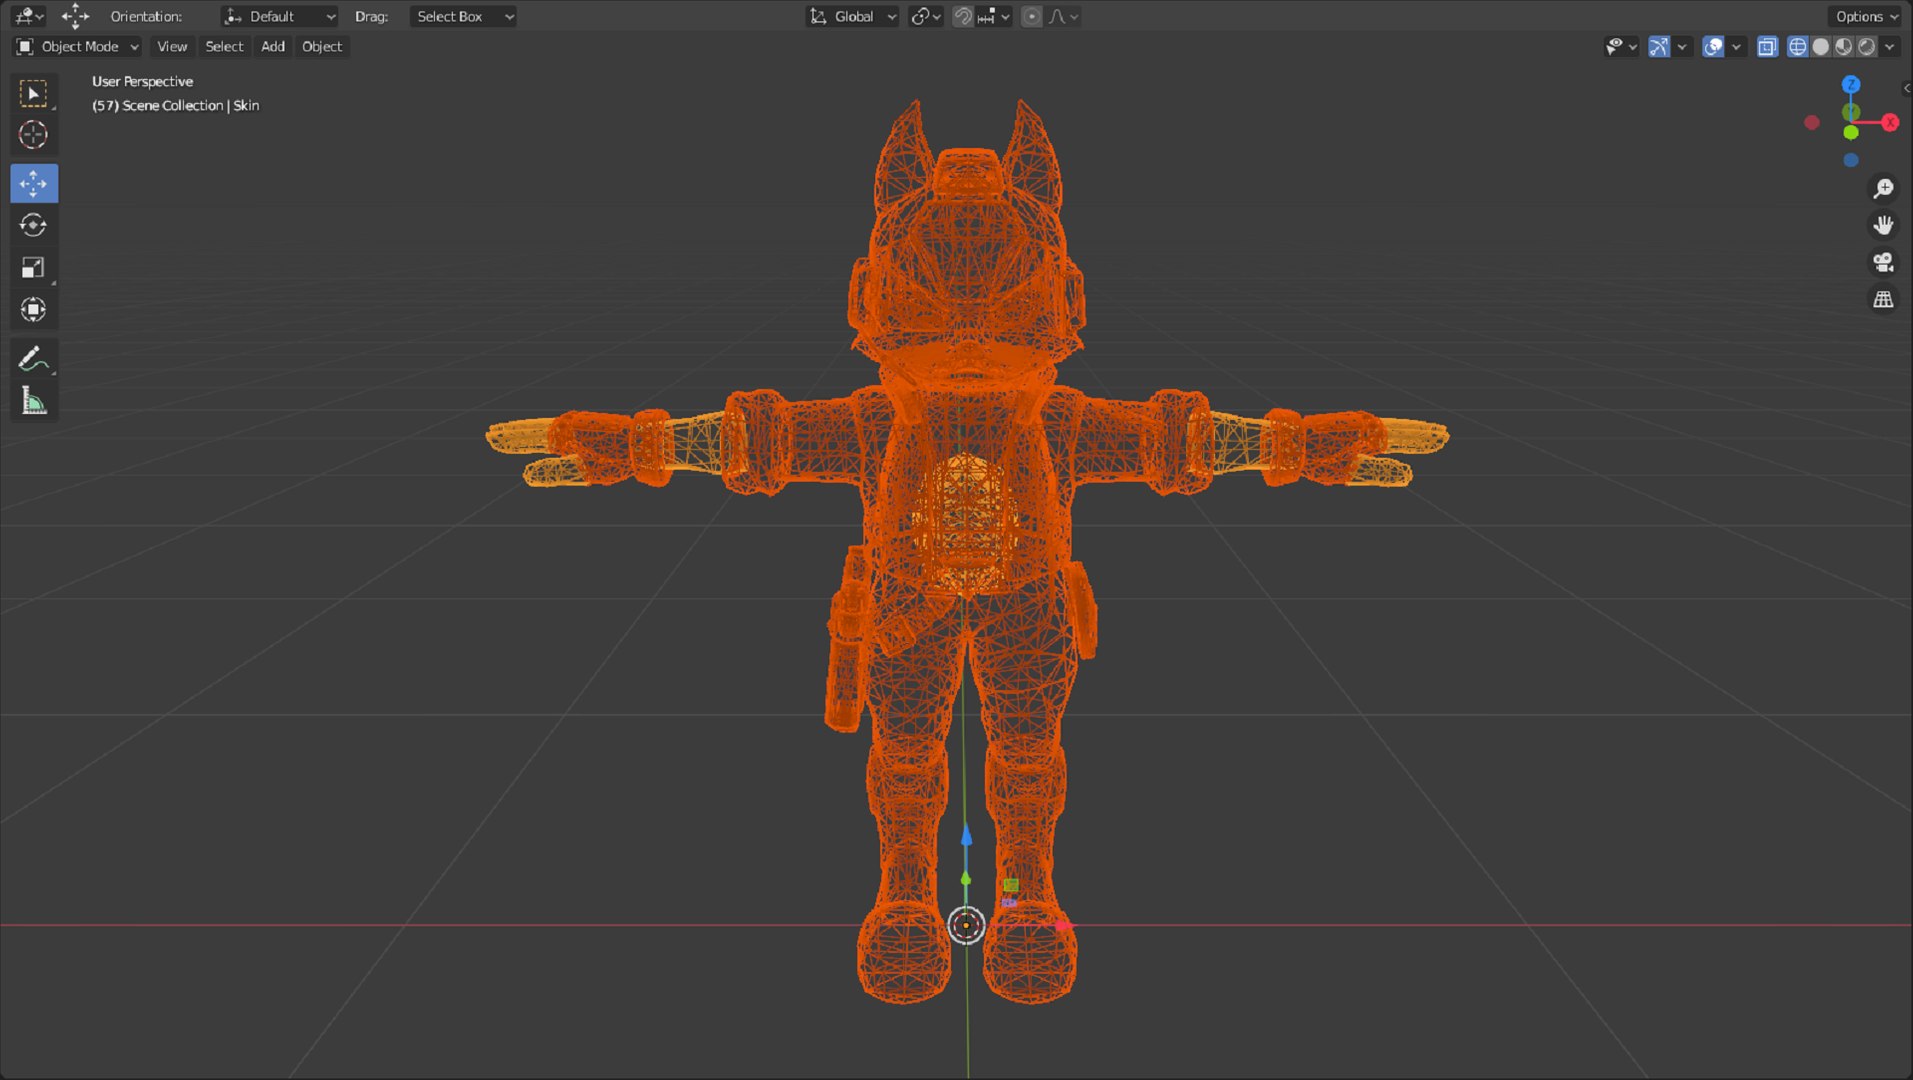Switch to Wireframe viewport shading

pyautogui.click(x=1797, y=46)
